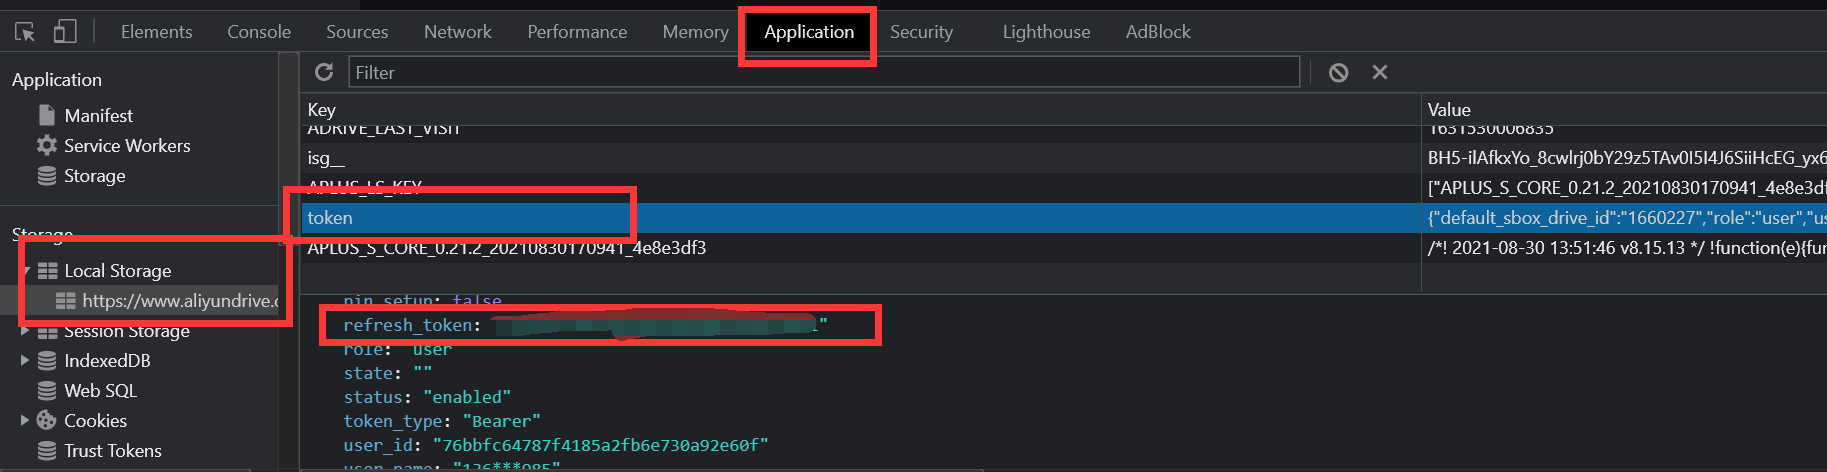
Task: Expand the Cookies tree node arrow
Action: pyautogui.click(x=25, y=420)
